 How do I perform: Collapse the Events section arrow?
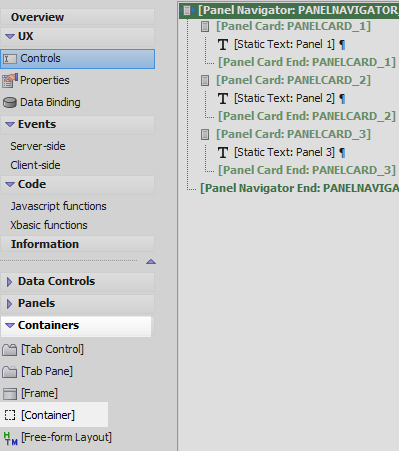(x=10, y=125)
